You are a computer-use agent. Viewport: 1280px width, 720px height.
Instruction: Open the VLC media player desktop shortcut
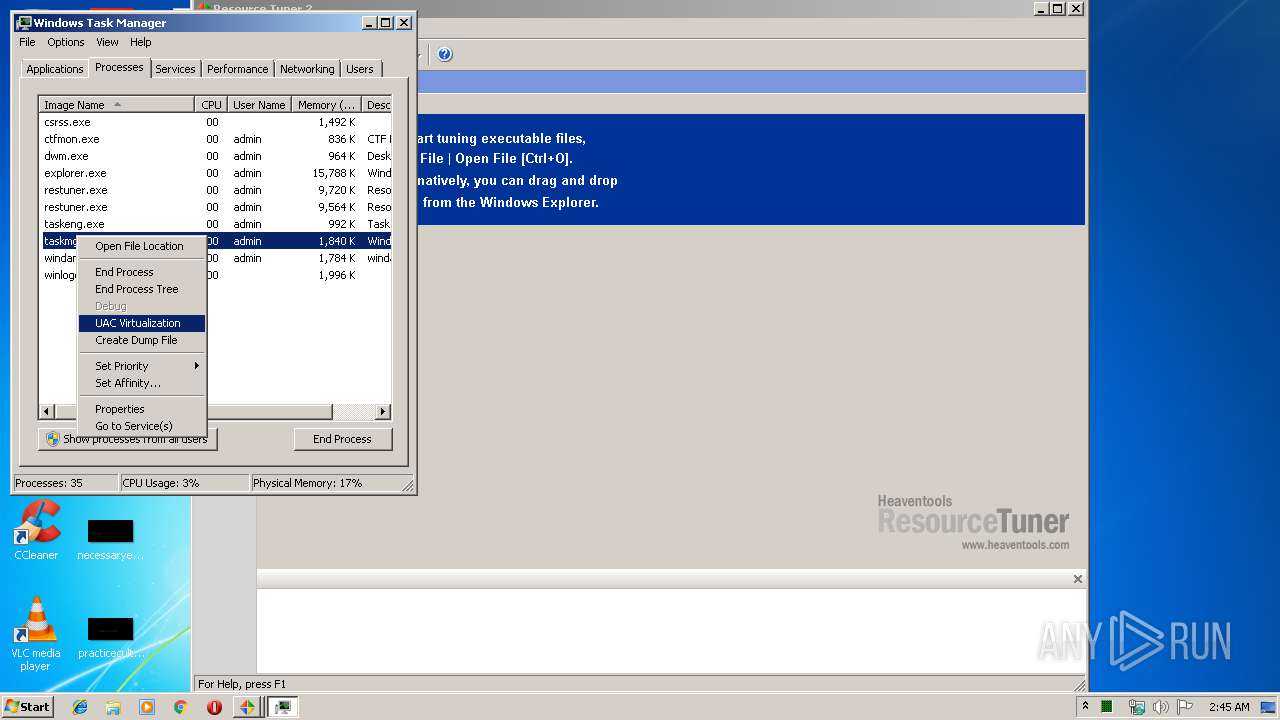[35, 634]
